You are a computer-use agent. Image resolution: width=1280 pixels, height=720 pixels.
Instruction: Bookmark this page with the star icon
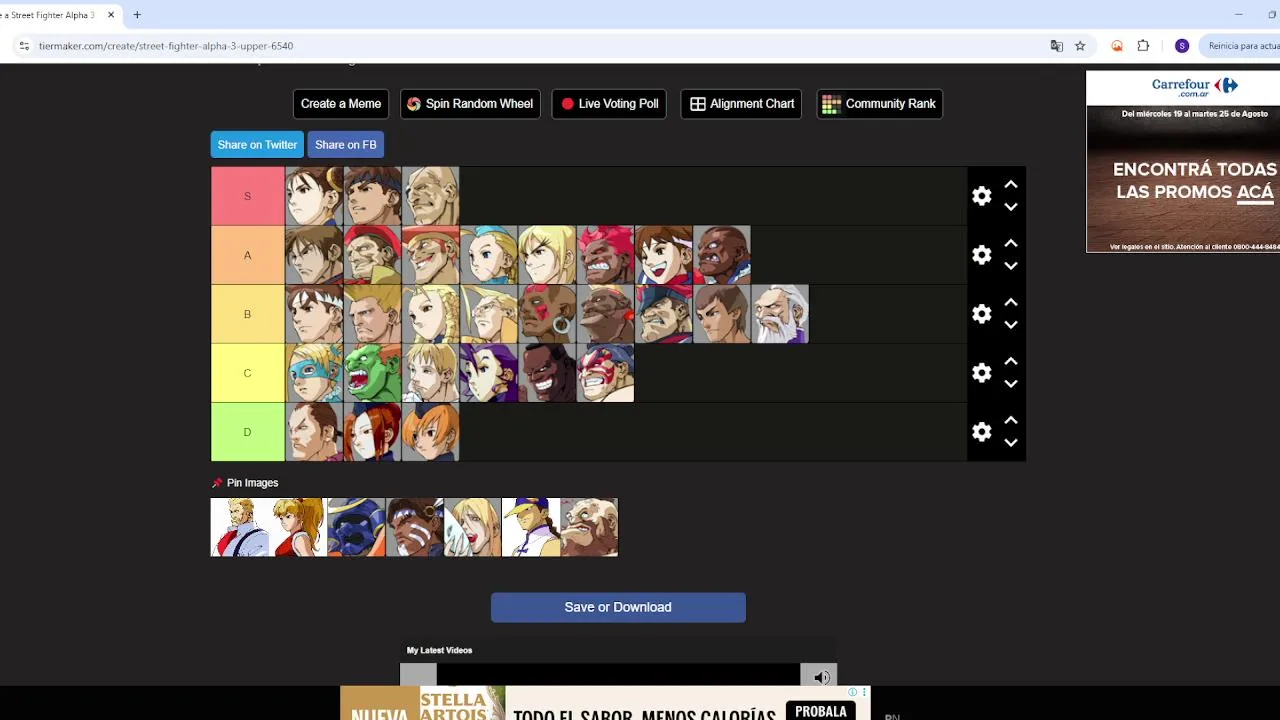click(1080, 46)
